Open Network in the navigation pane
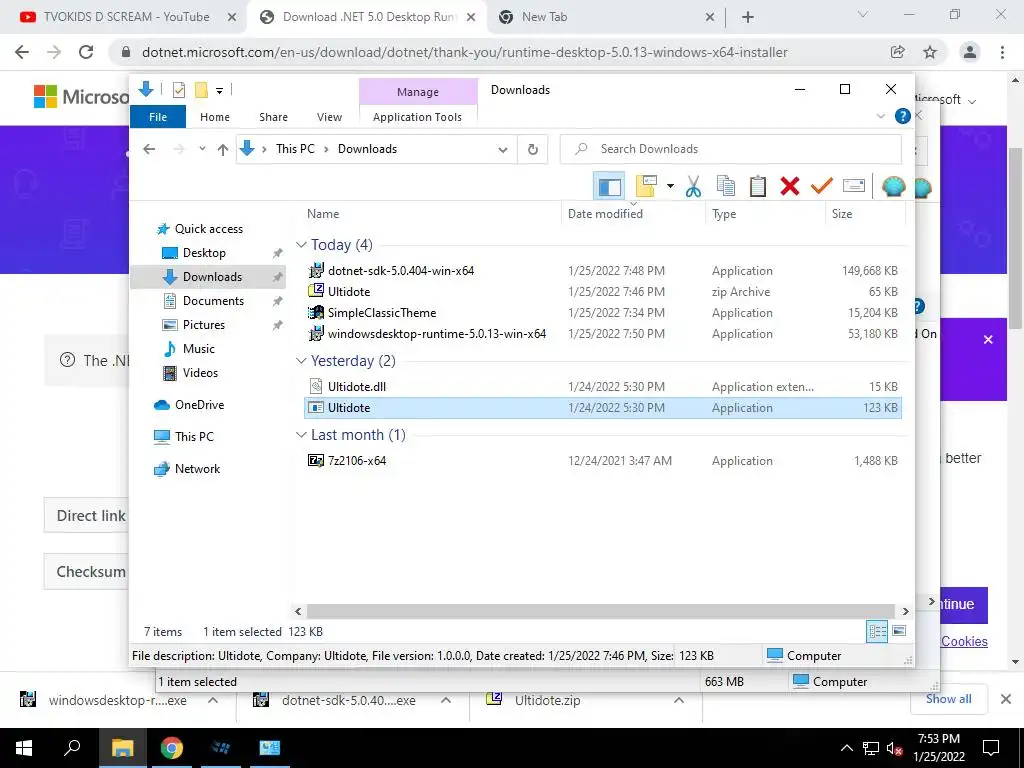 (x=197, y=469)
